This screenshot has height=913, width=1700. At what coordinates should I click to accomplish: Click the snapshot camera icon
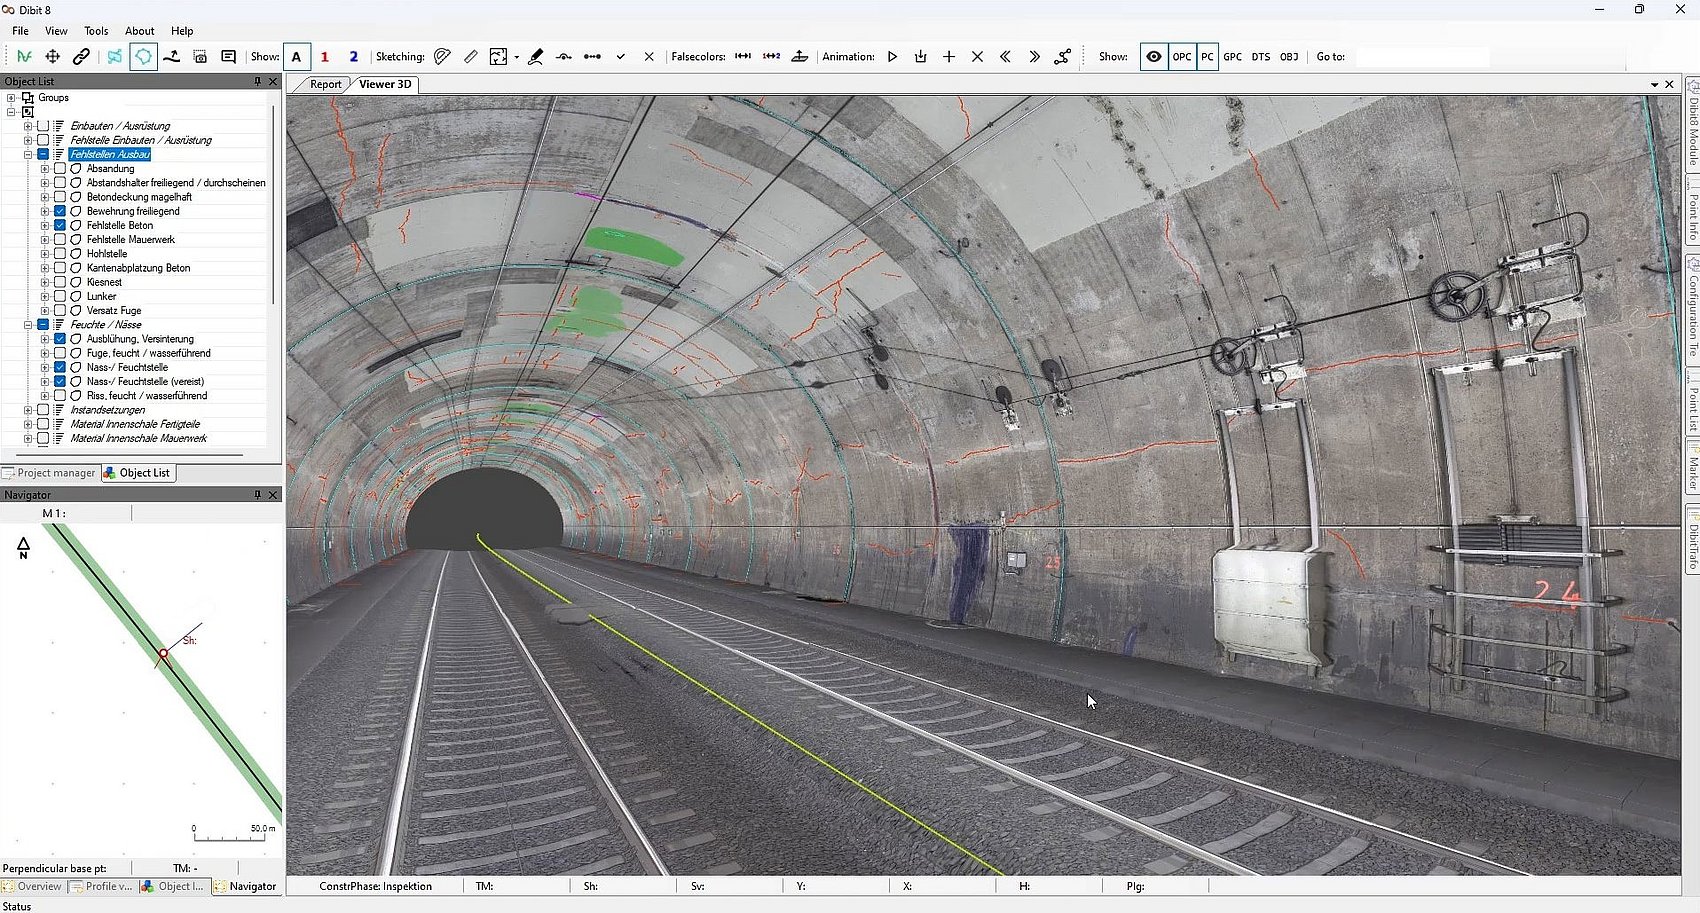(200, 57)
